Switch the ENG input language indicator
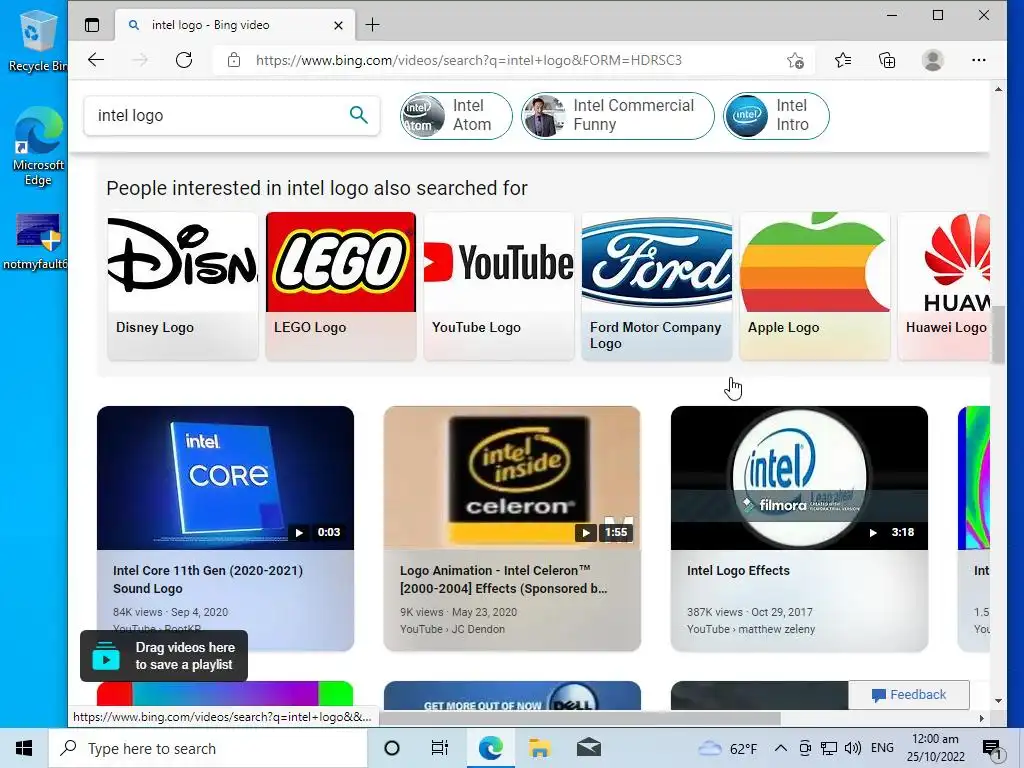Image resolution: width=1024 pixels, height=768 pixels. [882, 748]
